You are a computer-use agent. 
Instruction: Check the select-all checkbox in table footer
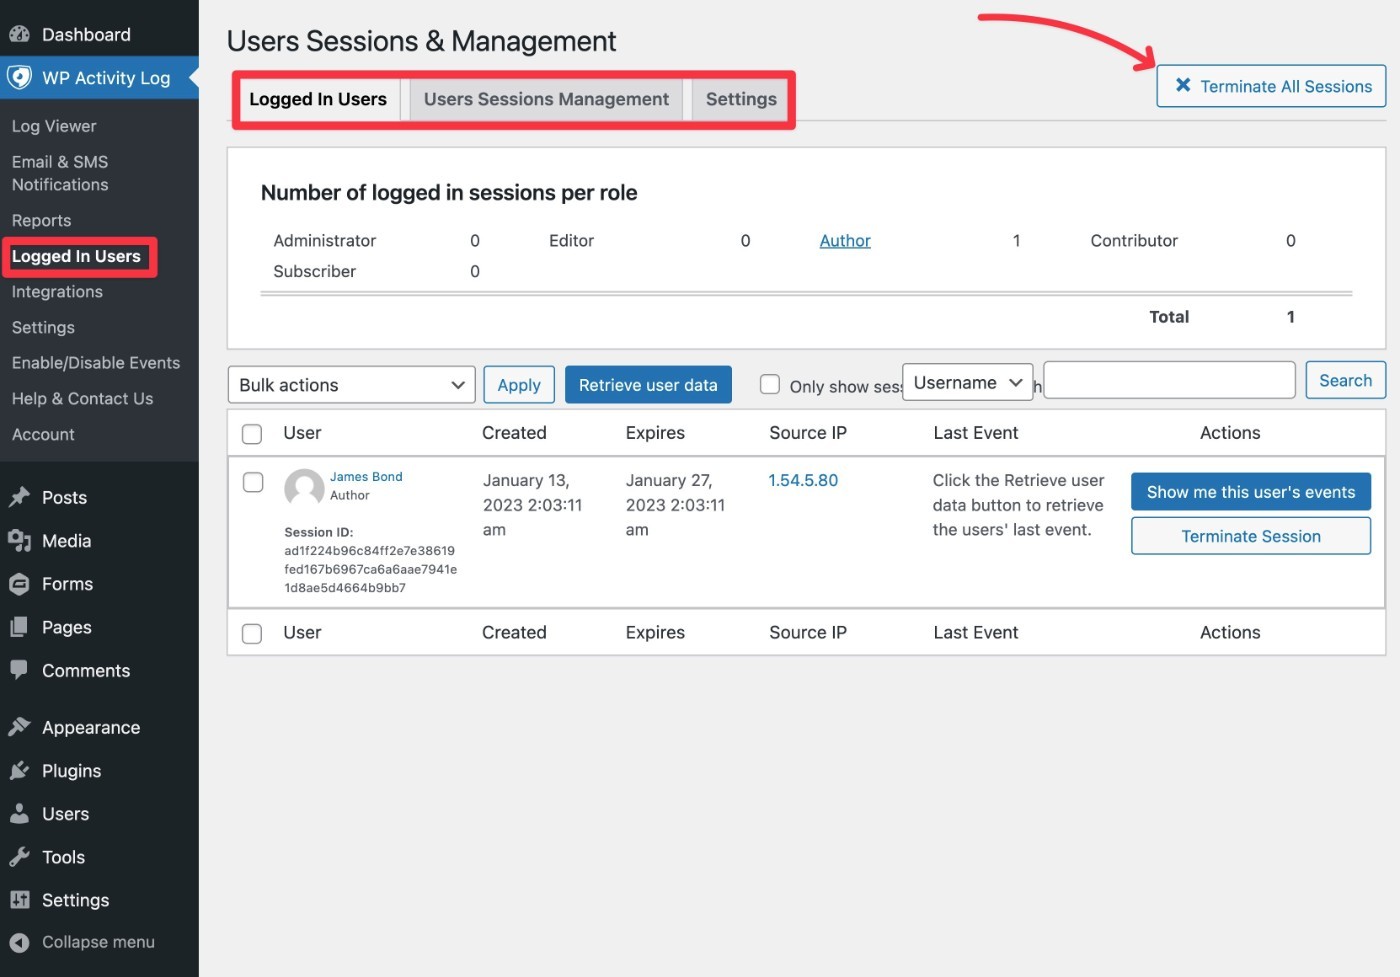[x=252, y=634]
